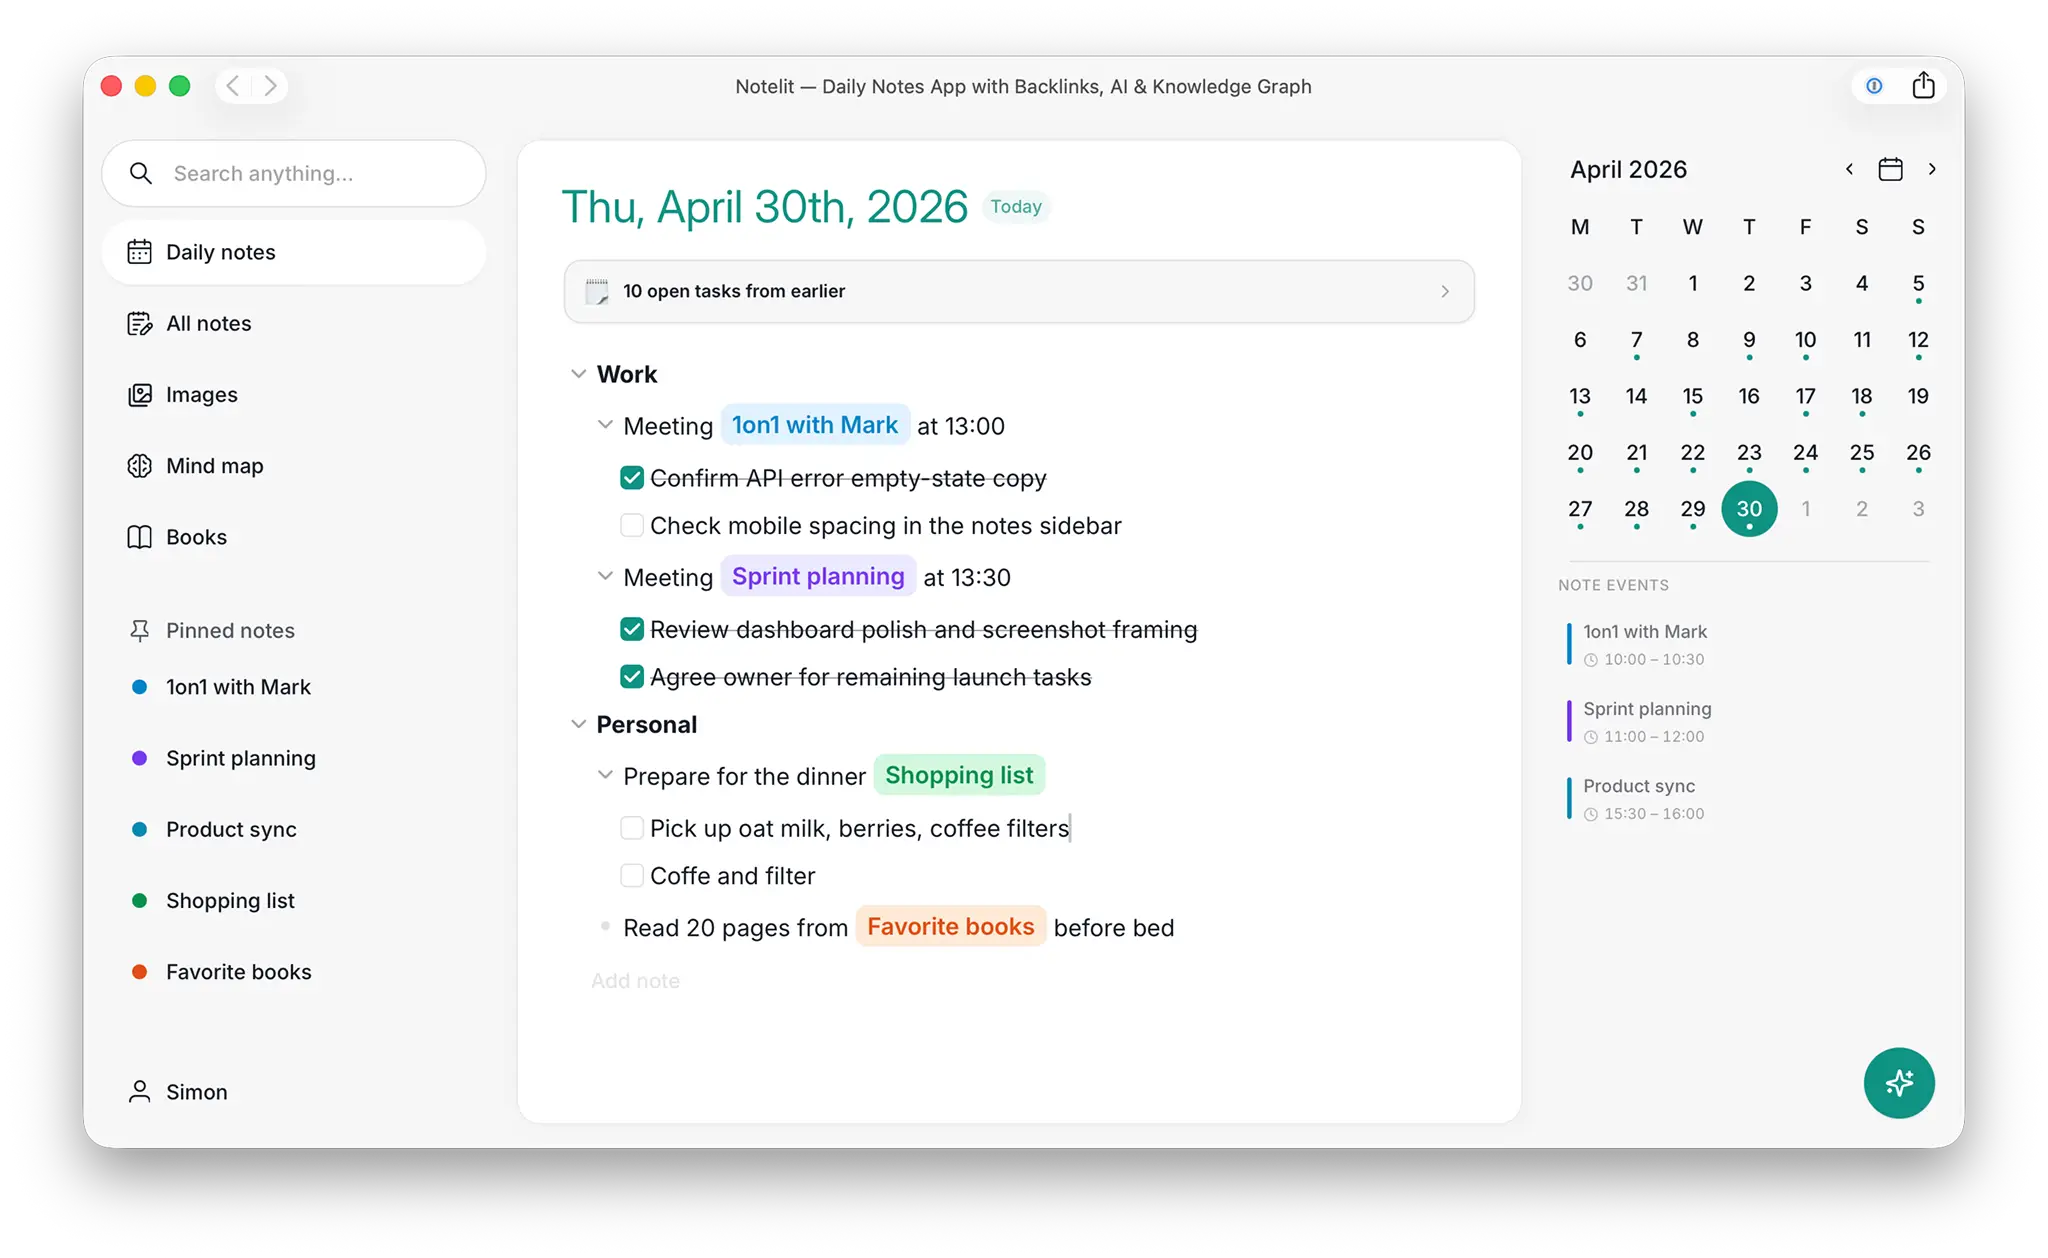This screenshot has height=1258, width=2048.
Task: Click the AI sparkle assistant button
Action: pos(1898,1083)
